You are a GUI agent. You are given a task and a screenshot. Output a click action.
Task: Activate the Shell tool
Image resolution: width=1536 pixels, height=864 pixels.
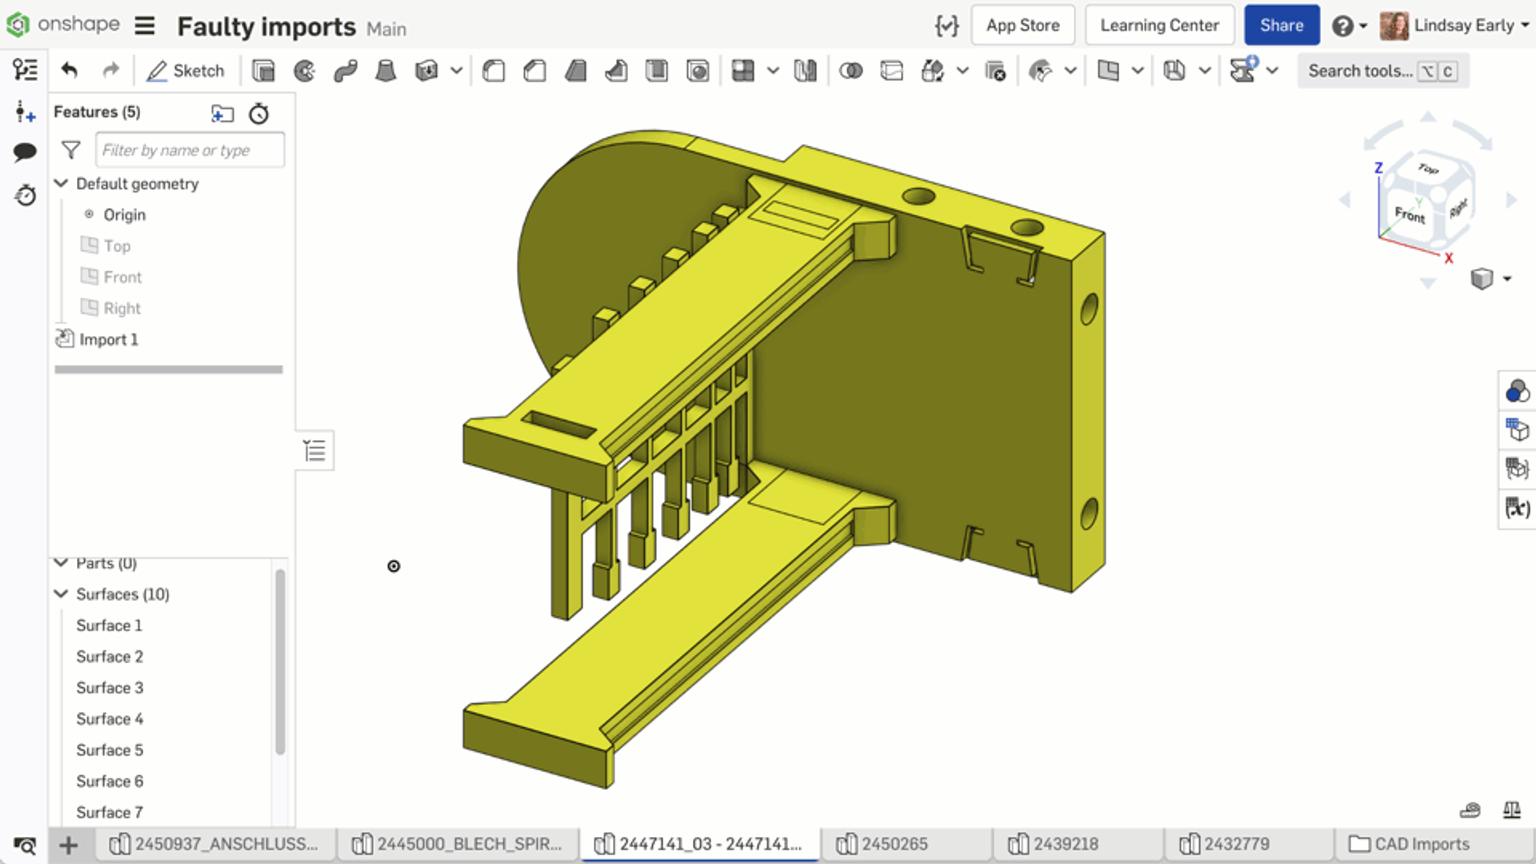pos(657,70)
